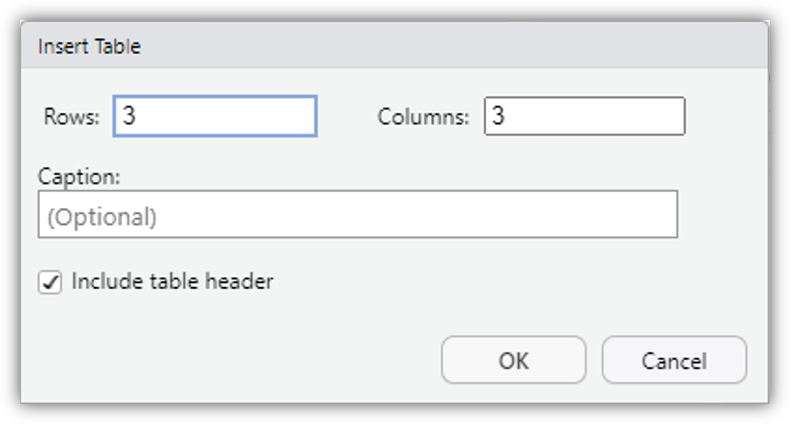The image size is (790, 424).
Task: Select the column count field showing 3
Action: (584, 116)
